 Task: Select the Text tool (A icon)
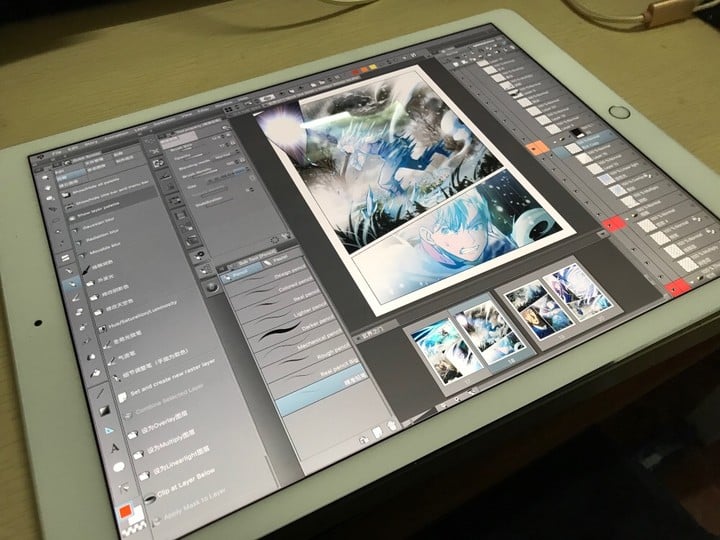pos(114,448)
